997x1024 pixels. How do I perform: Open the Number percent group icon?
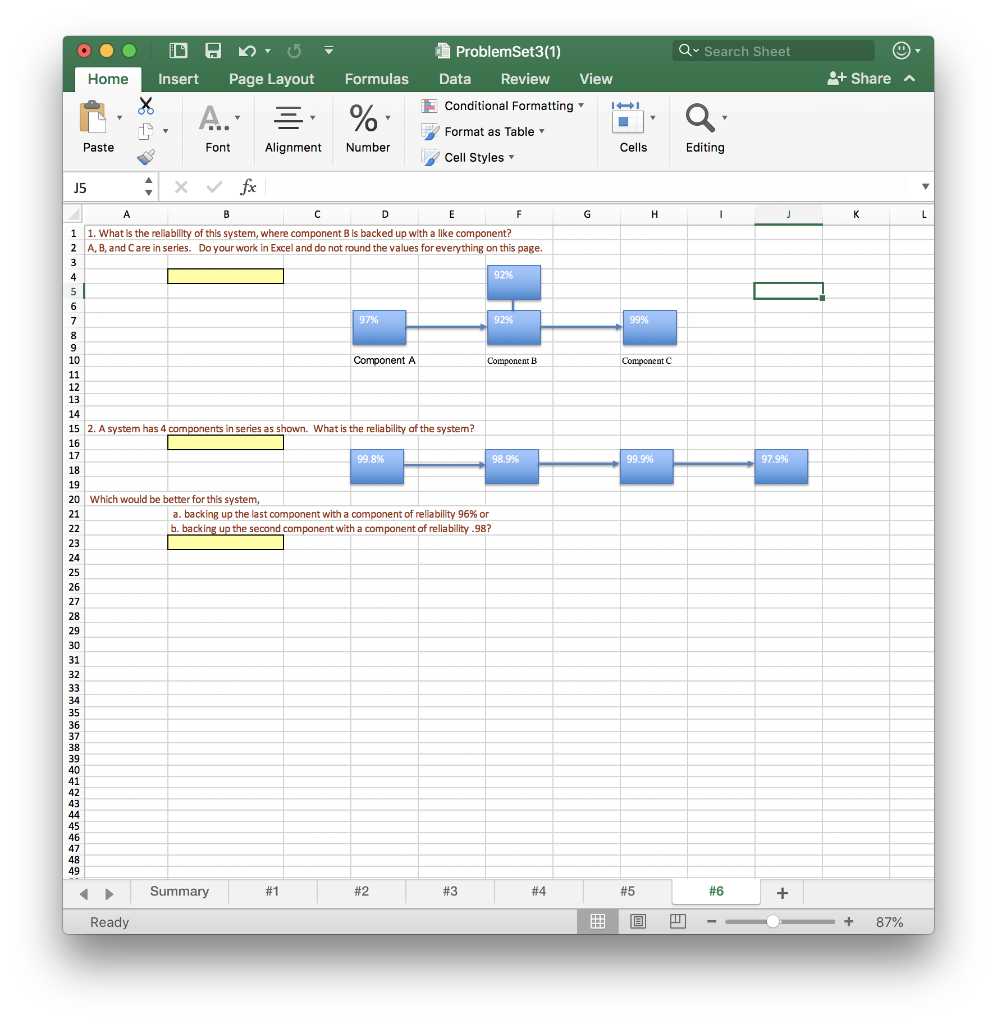364,118
